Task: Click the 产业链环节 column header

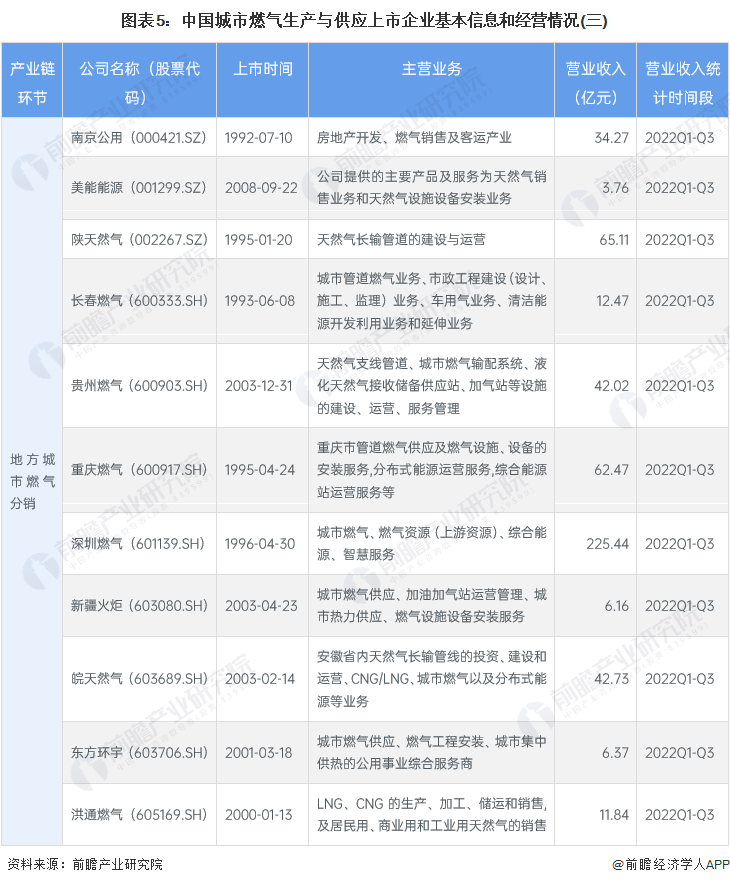Action: [31, 81]
